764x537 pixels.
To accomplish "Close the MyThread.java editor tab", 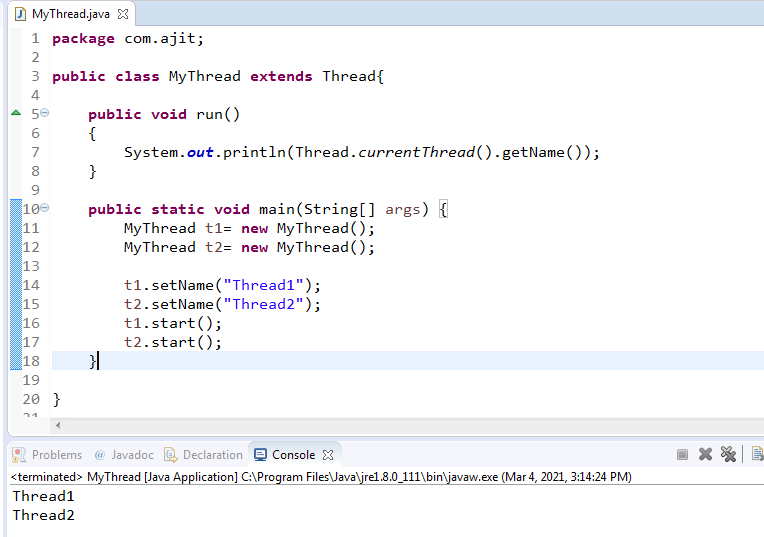I will (124, 15).
